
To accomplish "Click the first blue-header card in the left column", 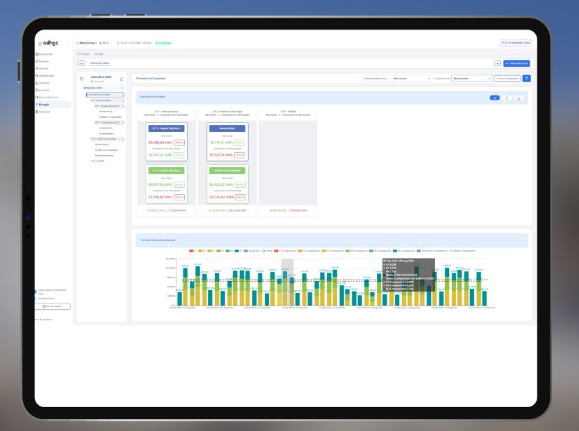I will point(167,142).
